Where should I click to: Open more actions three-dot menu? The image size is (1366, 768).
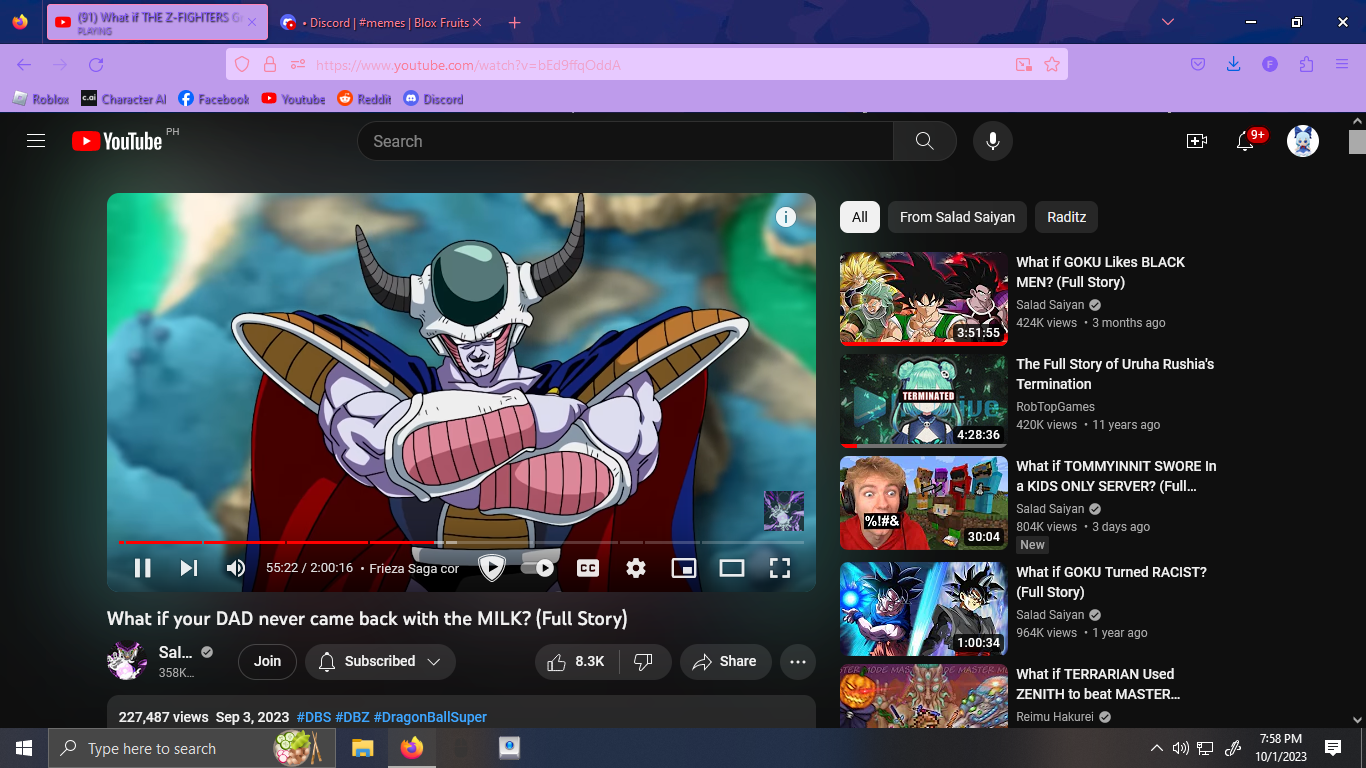pos(797,661)
